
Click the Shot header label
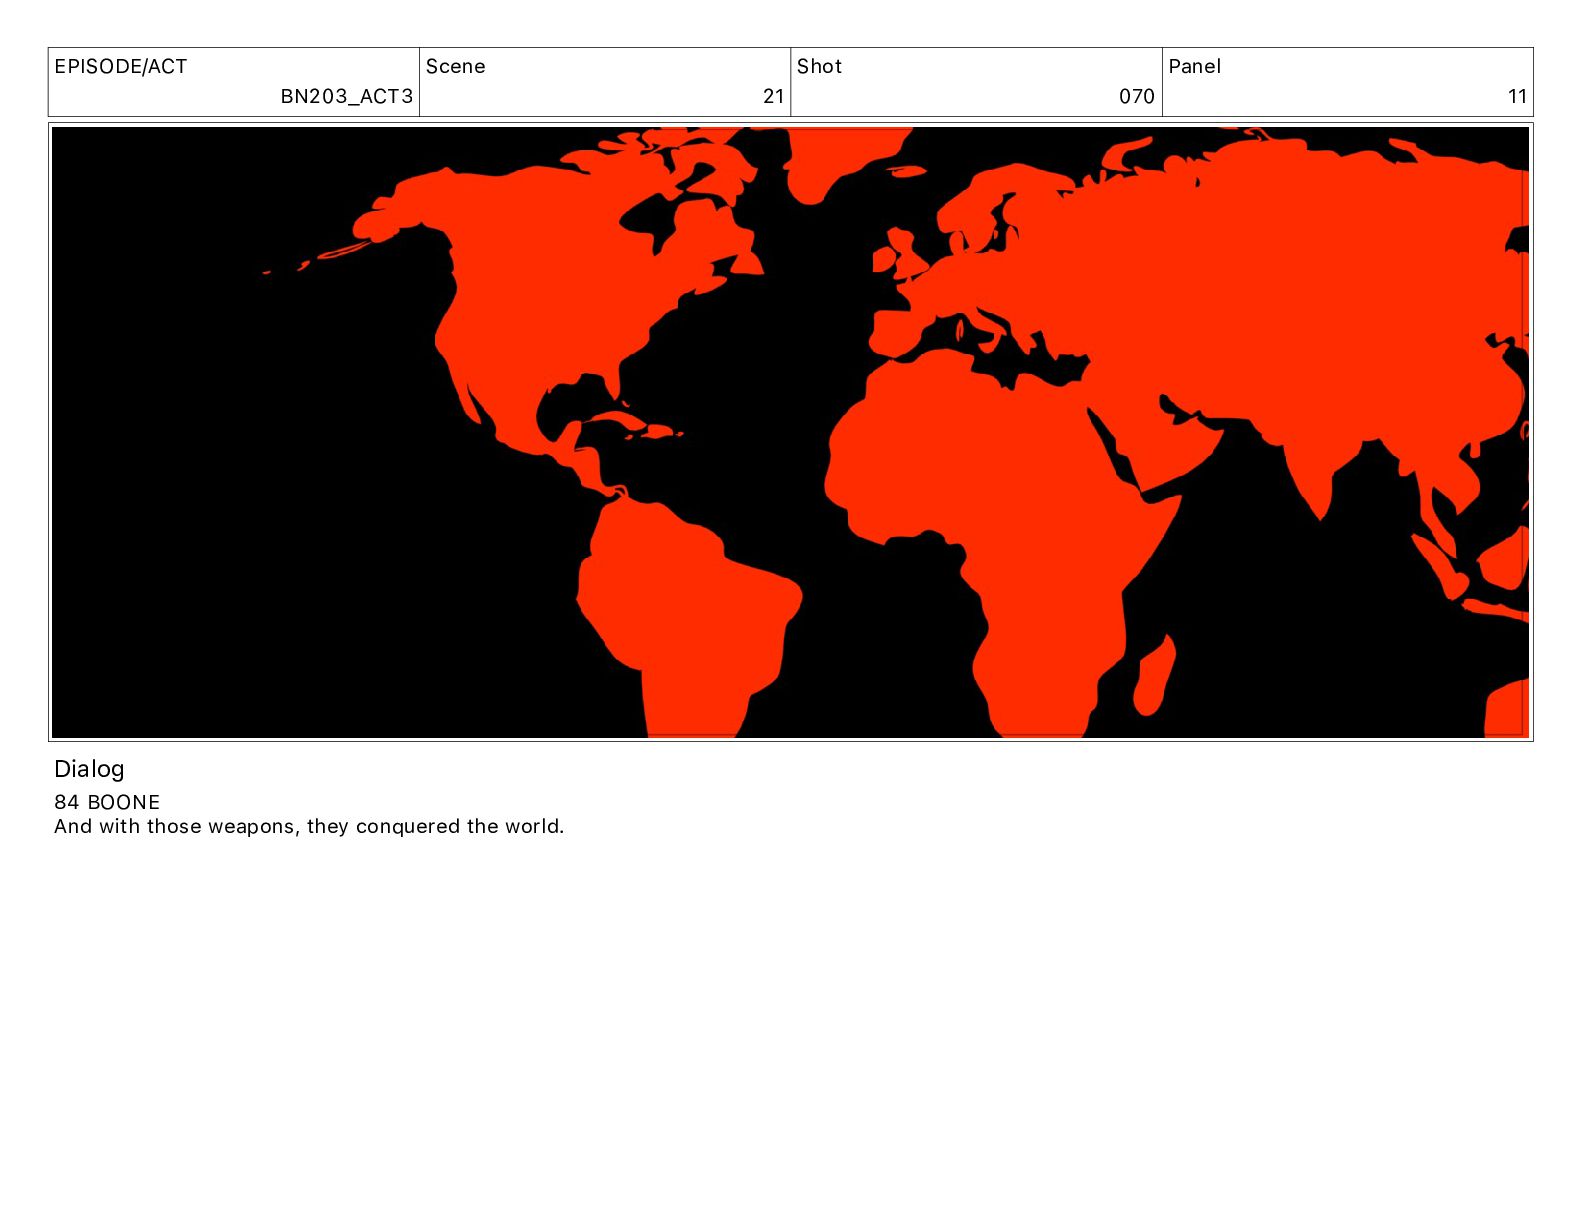819,67
